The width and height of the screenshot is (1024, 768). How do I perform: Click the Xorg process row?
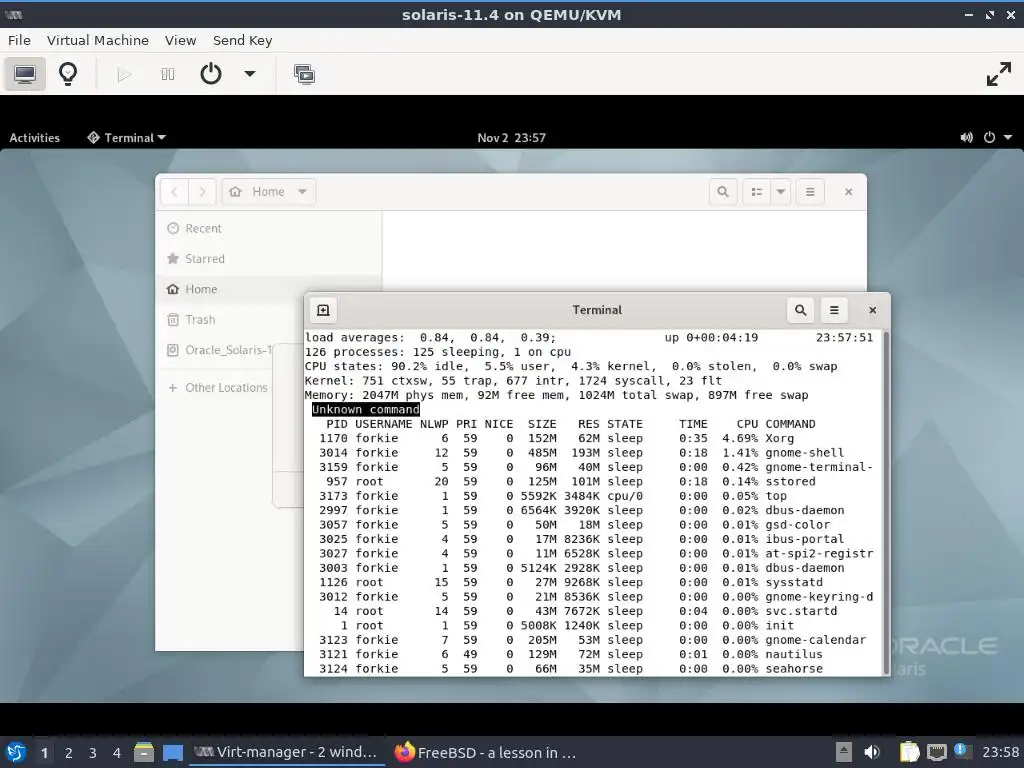(x=588, y=438)
